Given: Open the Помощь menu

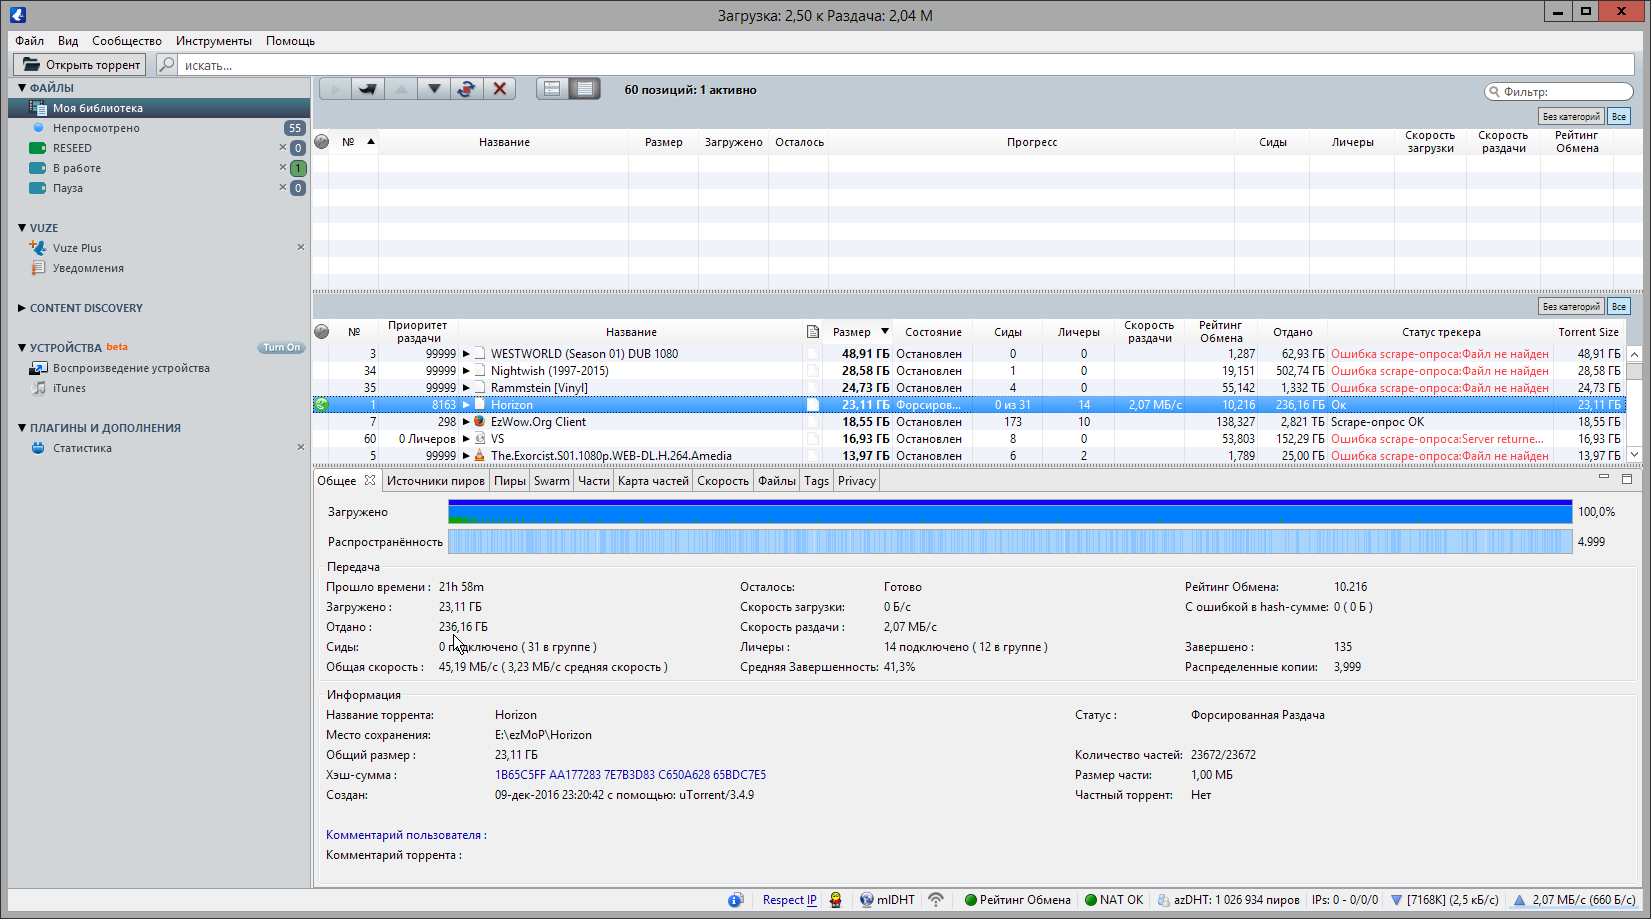Looking at the screenshot, I should [290, 41].
